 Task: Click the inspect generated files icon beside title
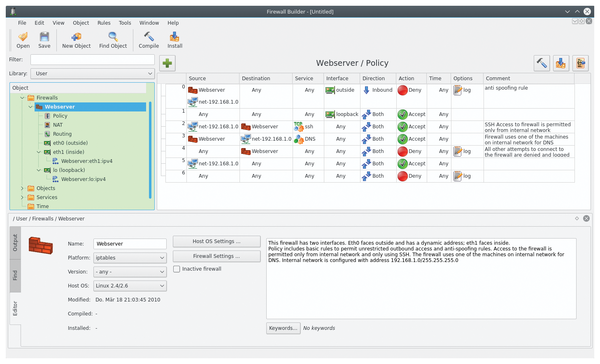click(580, 63)
